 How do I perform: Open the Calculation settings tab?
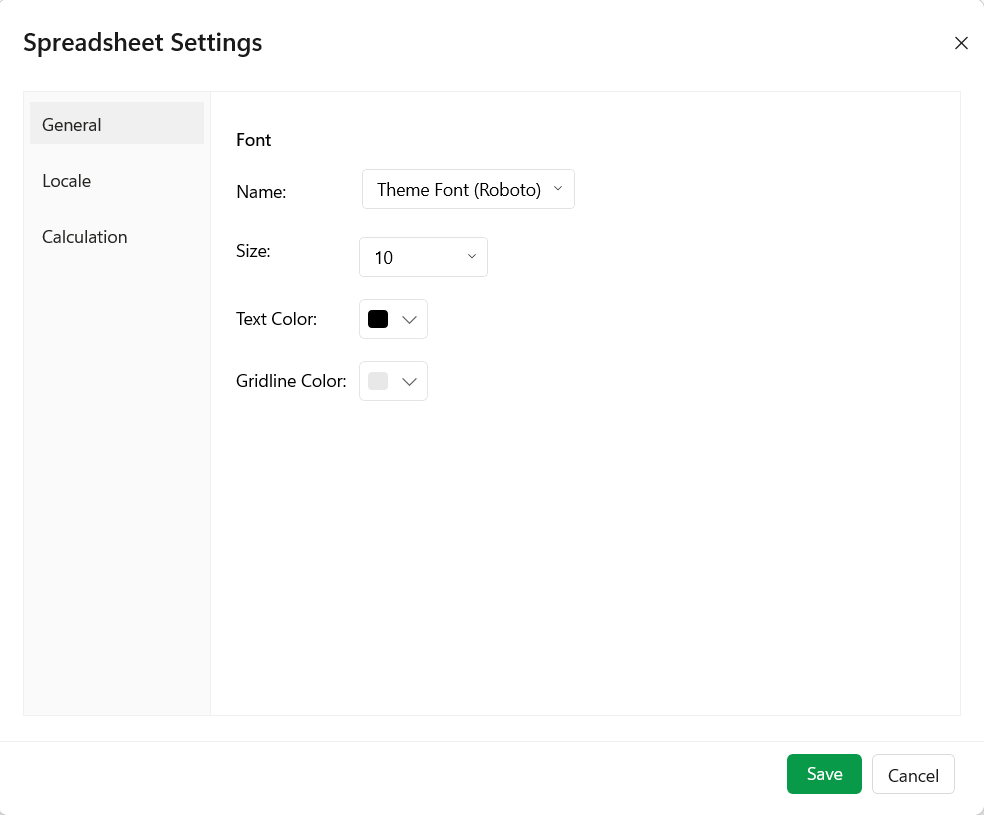click(85, 237)
